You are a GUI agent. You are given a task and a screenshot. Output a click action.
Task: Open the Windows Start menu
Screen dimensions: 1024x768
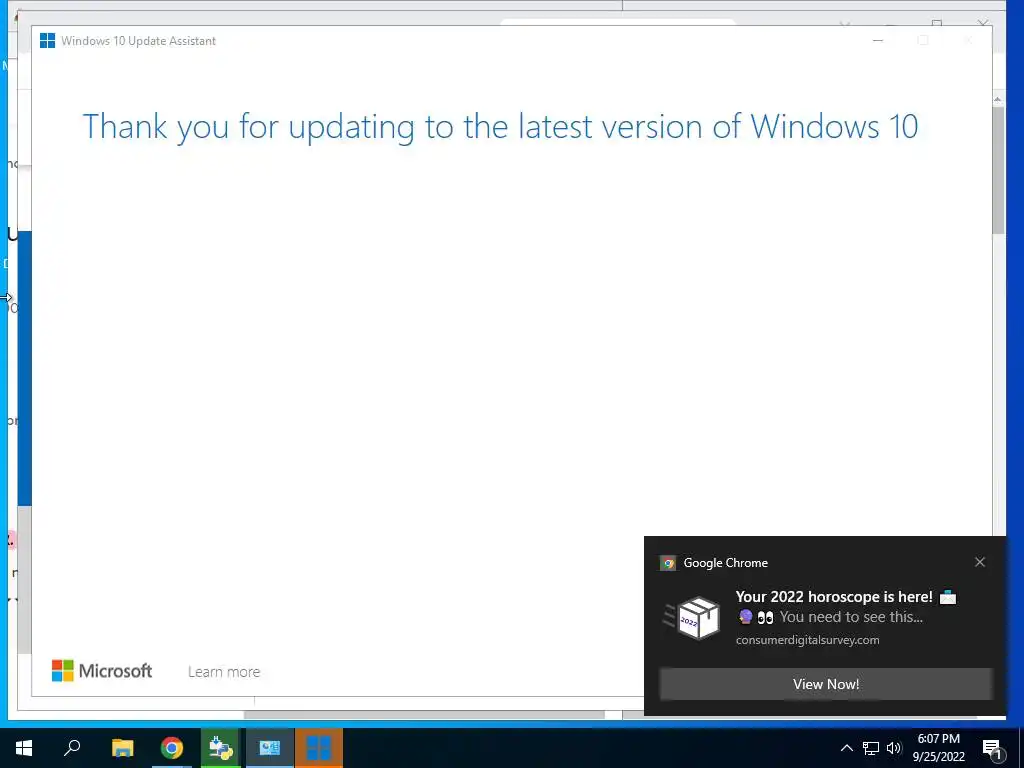(x=24, y=748)
